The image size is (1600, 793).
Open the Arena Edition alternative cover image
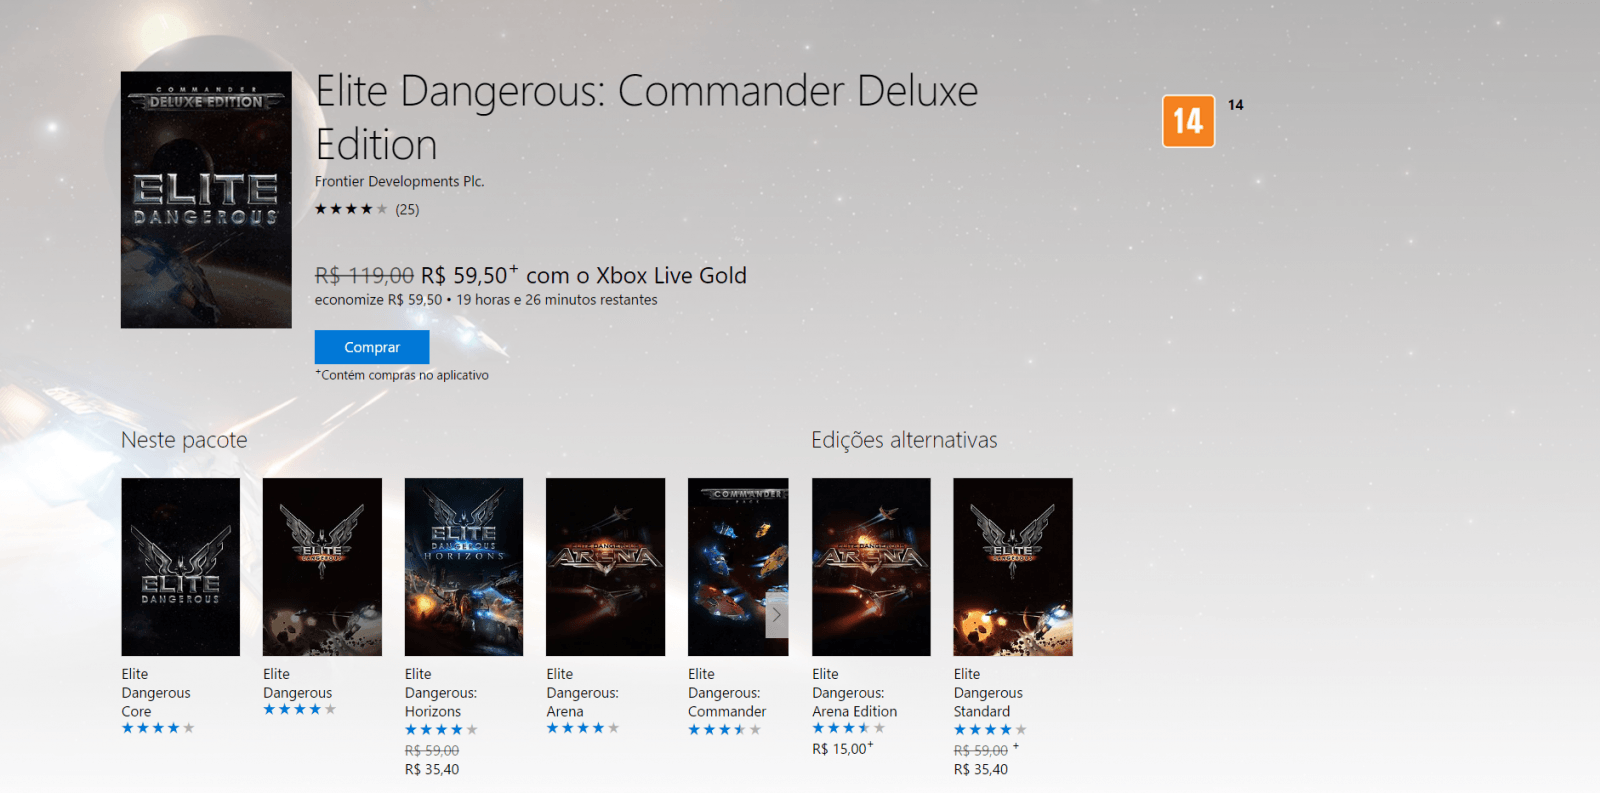pyautogui.click(x=871, y=567)
